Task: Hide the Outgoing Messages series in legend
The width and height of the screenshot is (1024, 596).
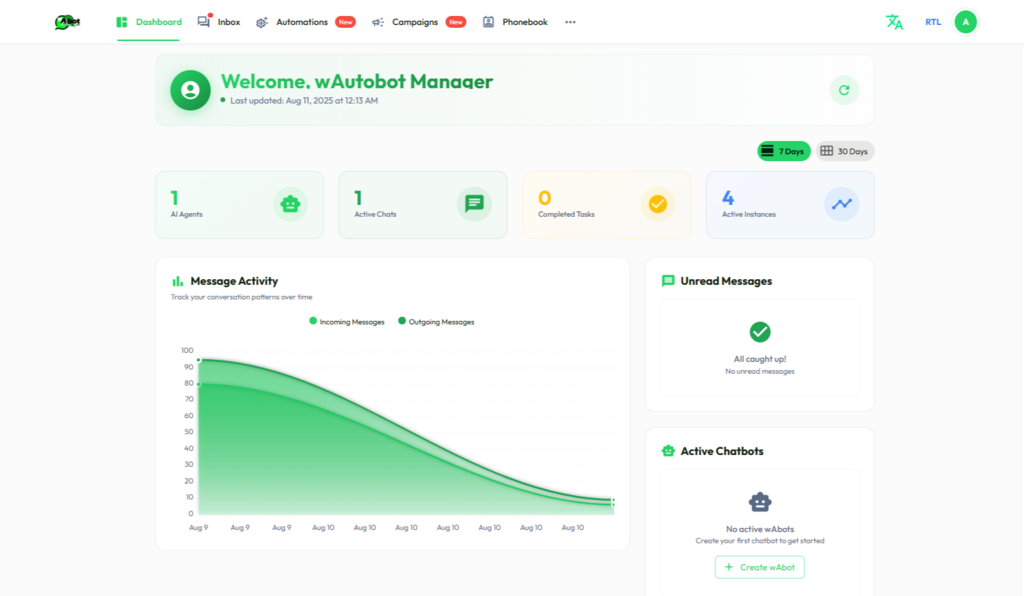Action: tap(402, 321)
